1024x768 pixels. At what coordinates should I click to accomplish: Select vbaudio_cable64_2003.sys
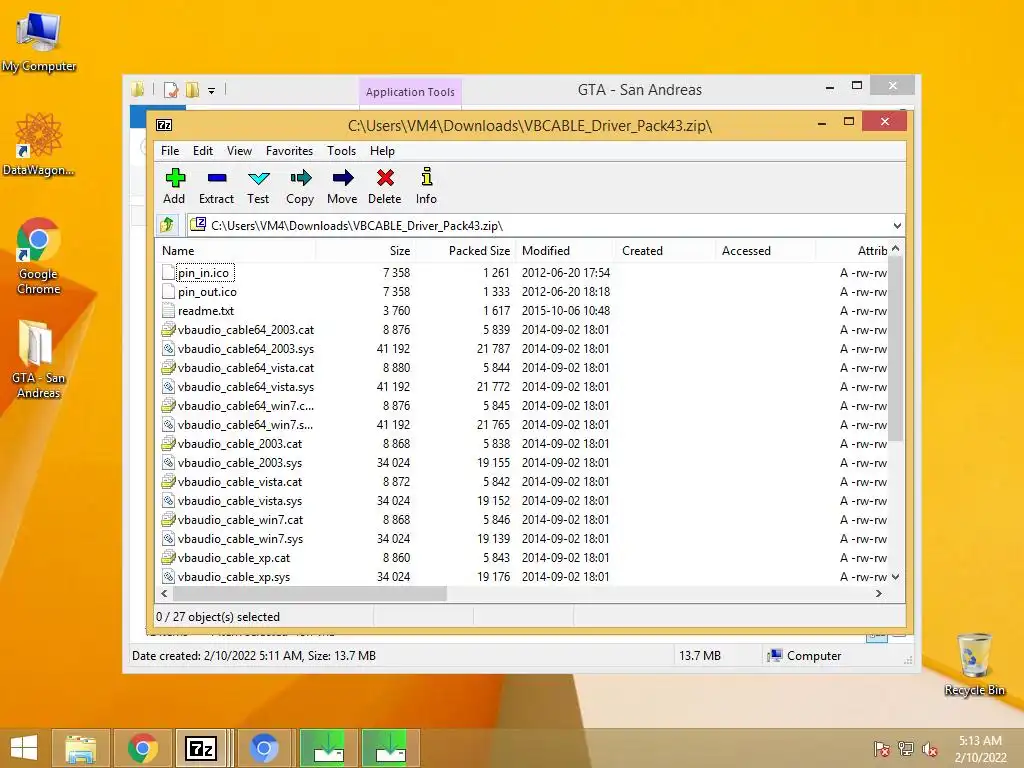tap(246, 349)
